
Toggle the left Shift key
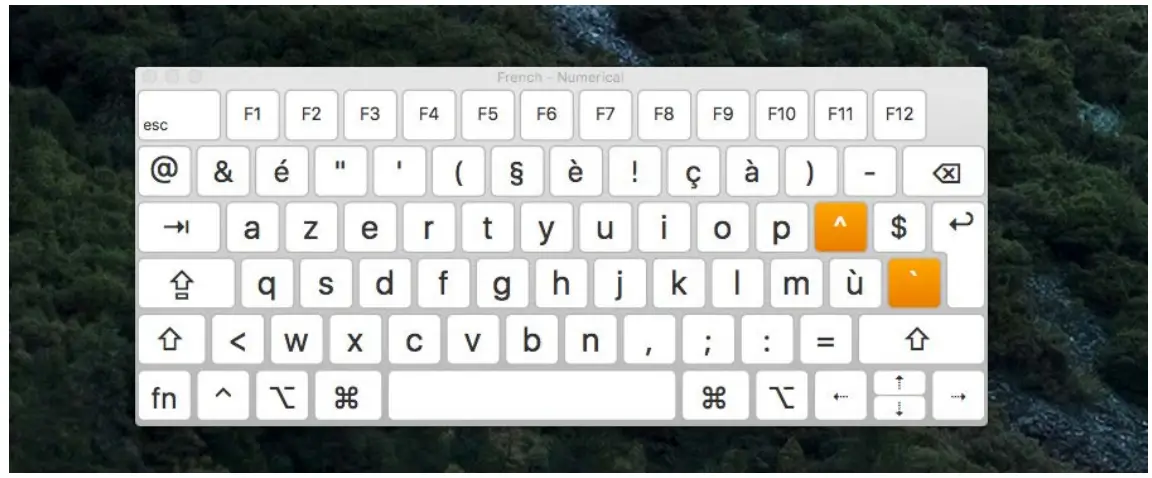(171, 340)
